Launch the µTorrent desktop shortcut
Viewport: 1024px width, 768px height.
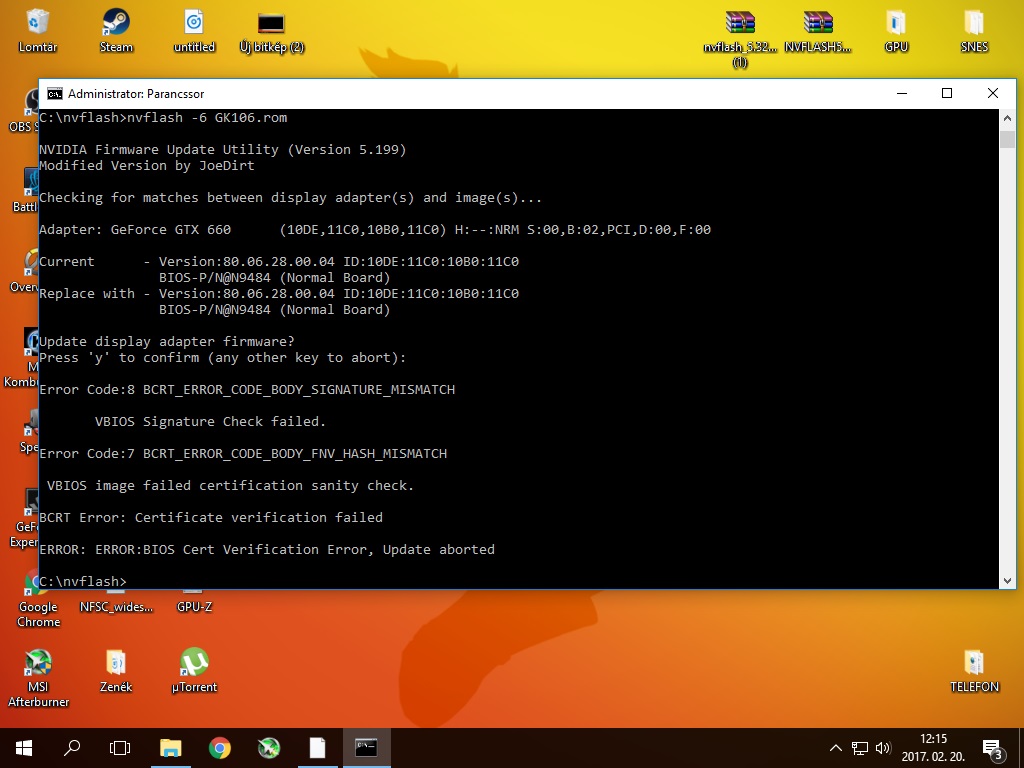pos(194,670)
